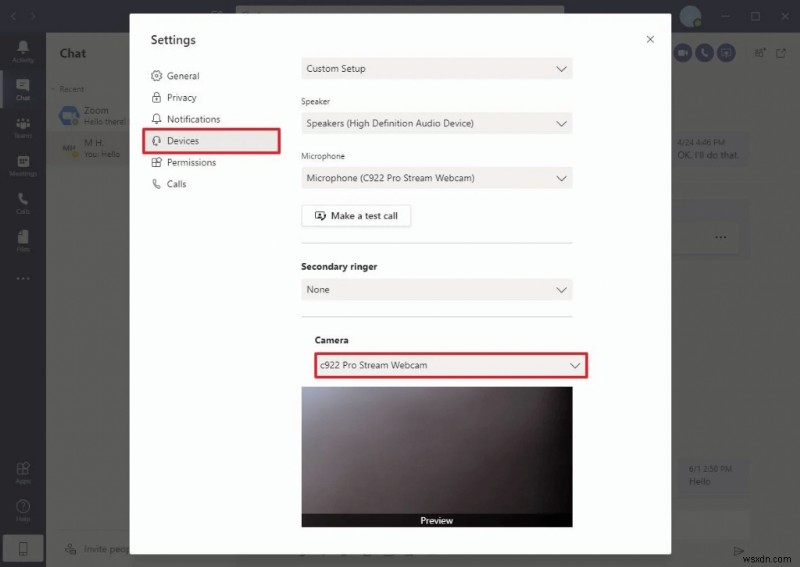Open General settings category
The width and height of the screenshot is (800, 567).
(175, 76)
